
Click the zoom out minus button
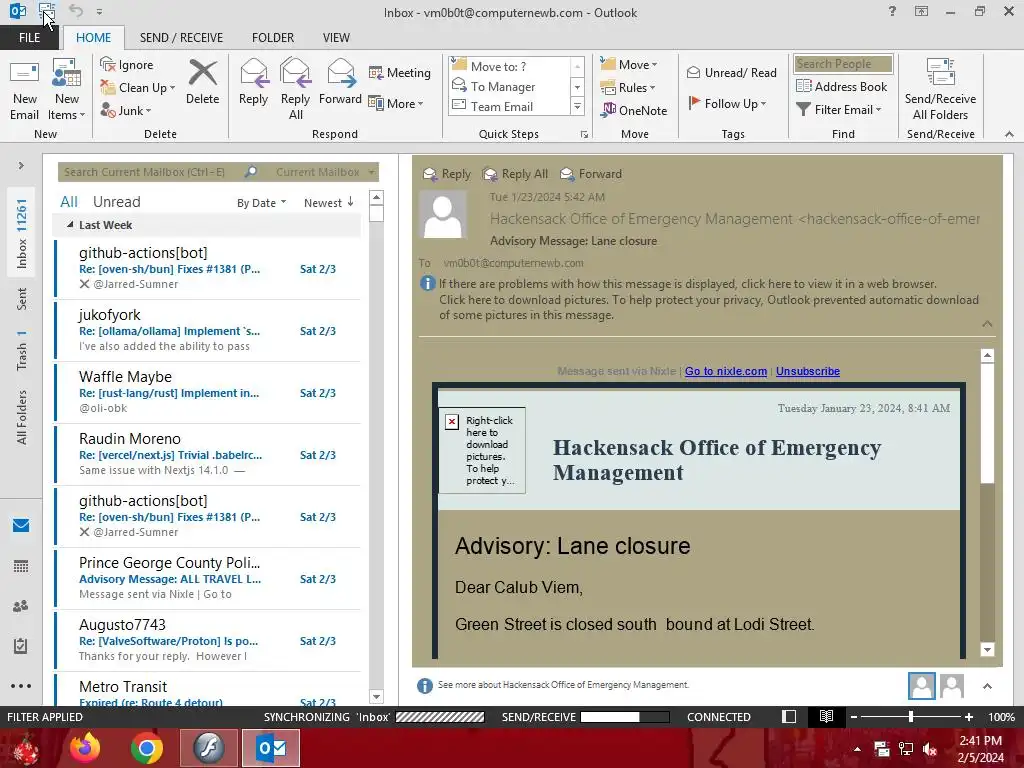coord(853,716)
